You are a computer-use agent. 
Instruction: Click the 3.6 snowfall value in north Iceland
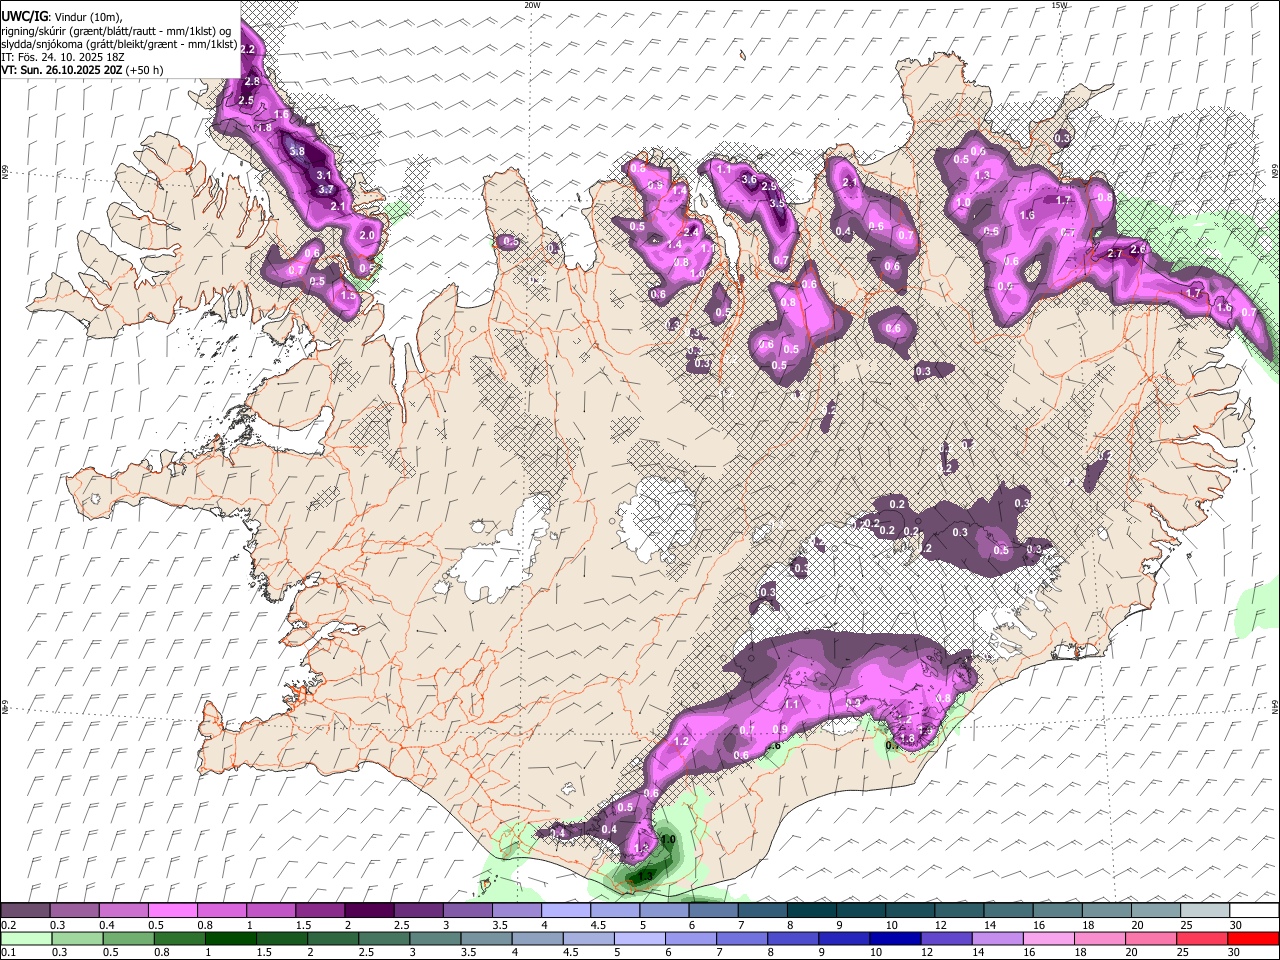[x=749, y=179]
